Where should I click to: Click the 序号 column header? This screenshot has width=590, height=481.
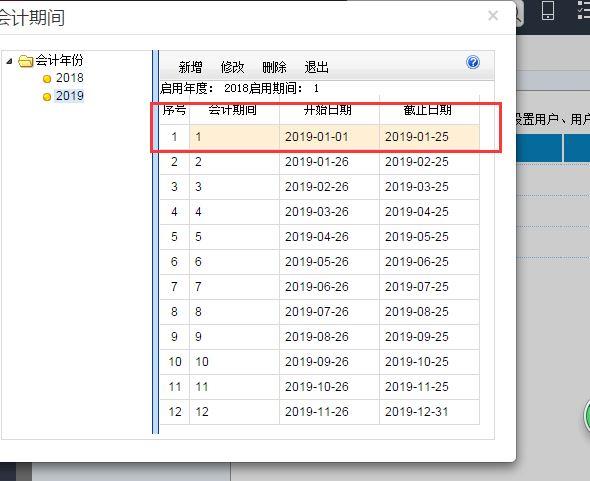point(175,110)
